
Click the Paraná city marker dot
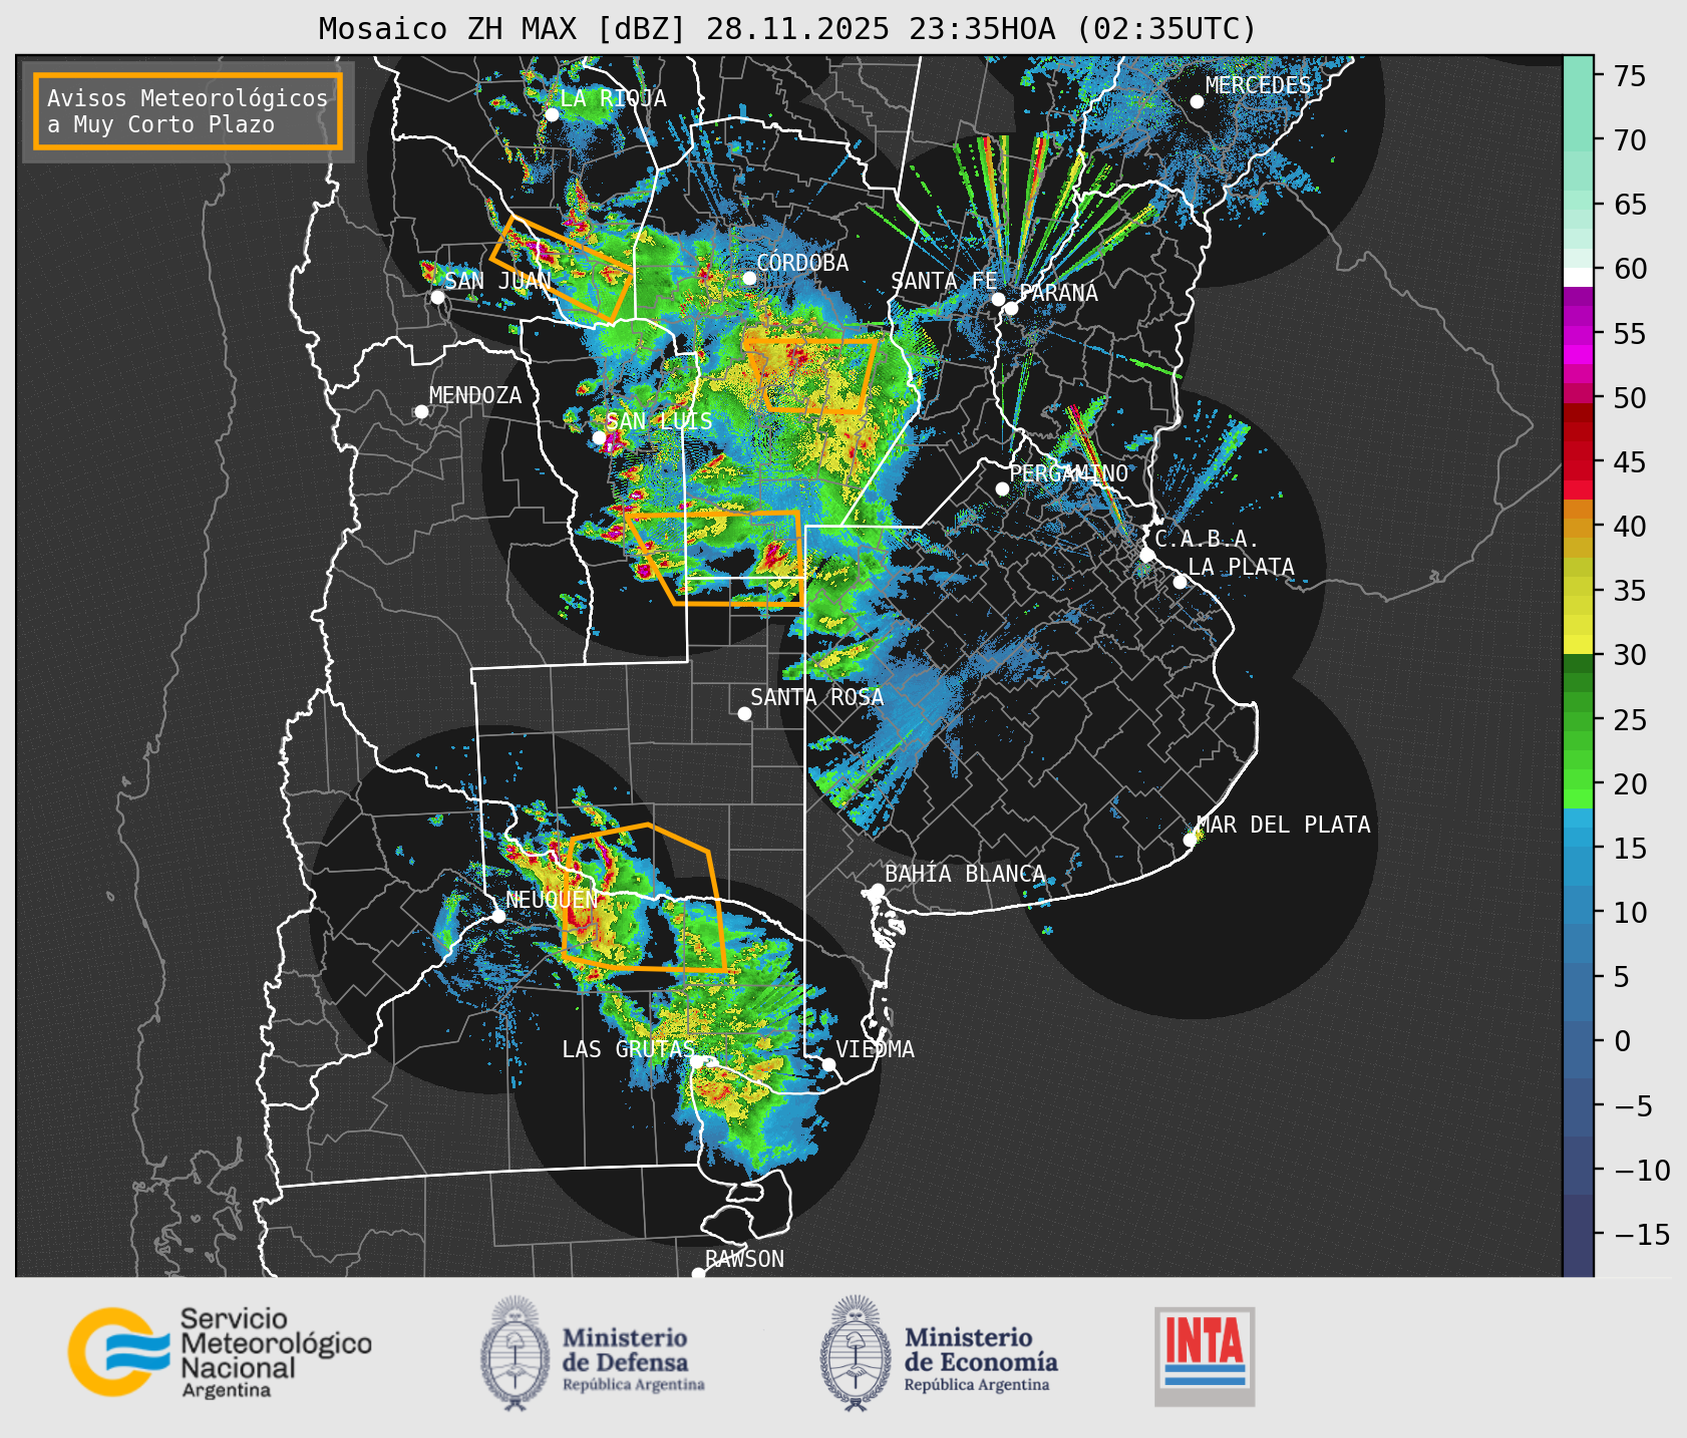pyautogui.click(x=1011, y=308)
